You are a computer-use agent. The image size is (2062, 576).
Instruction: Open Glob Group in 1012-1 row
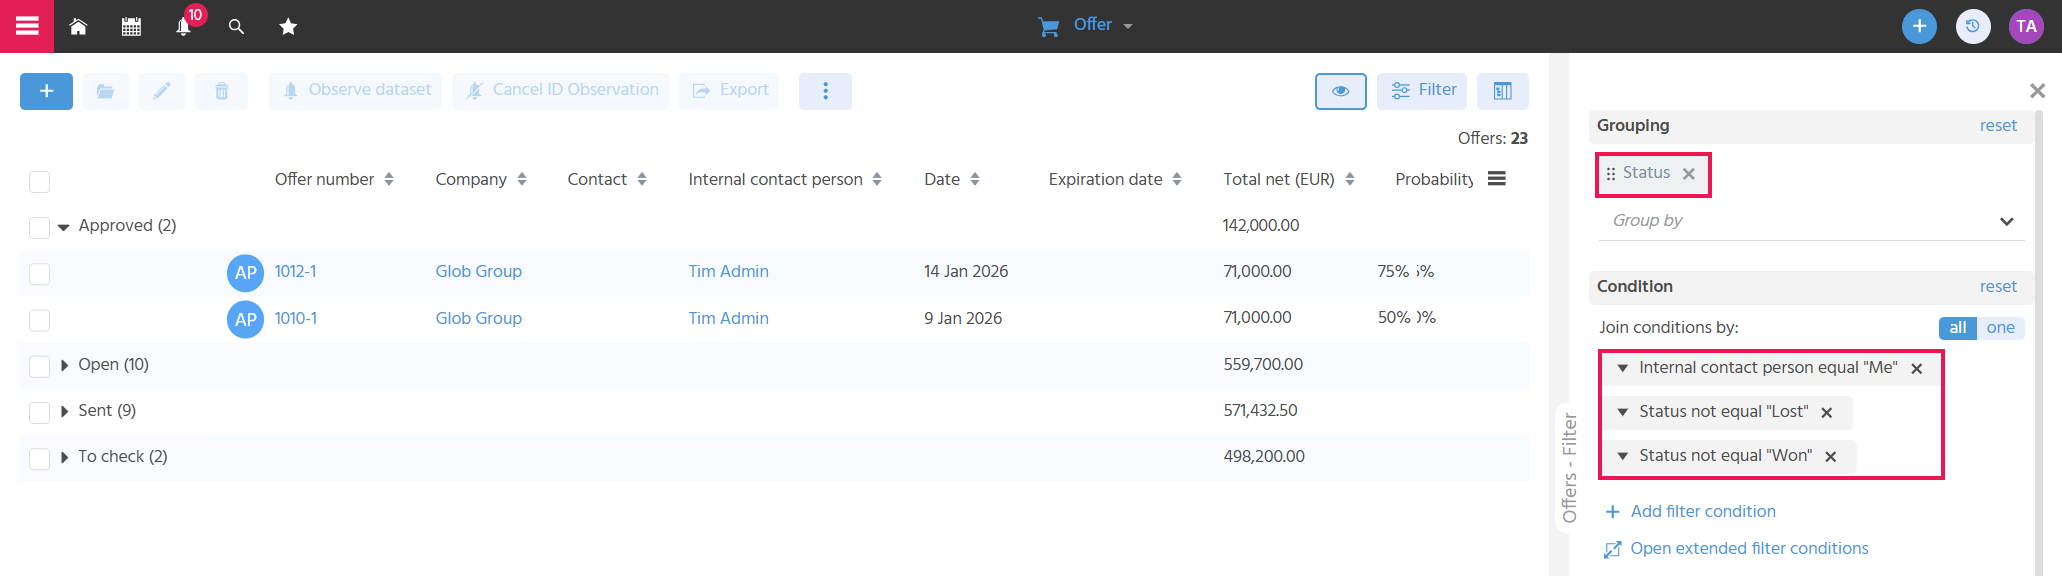click(x=478, y=271)
